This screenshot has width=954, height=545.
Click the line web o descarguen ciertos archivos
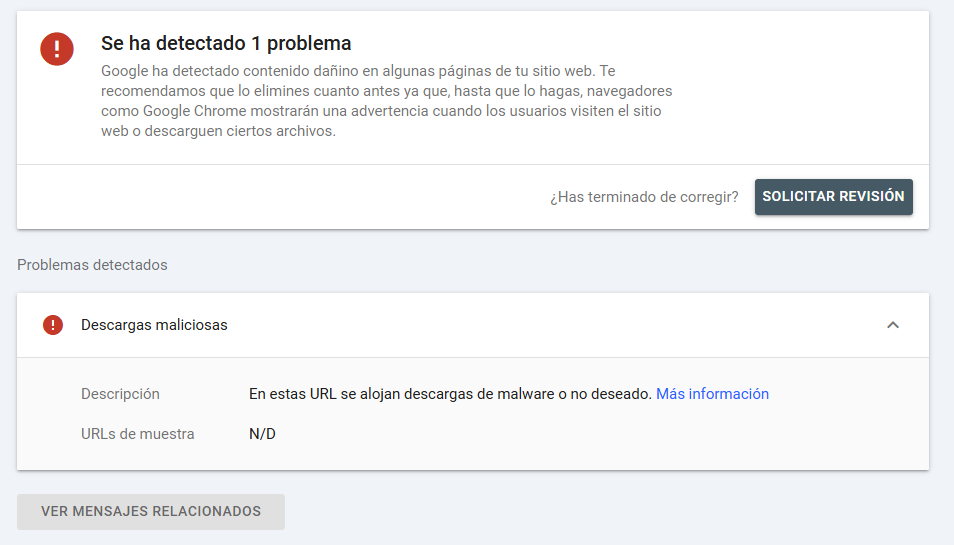pos(218,131)
